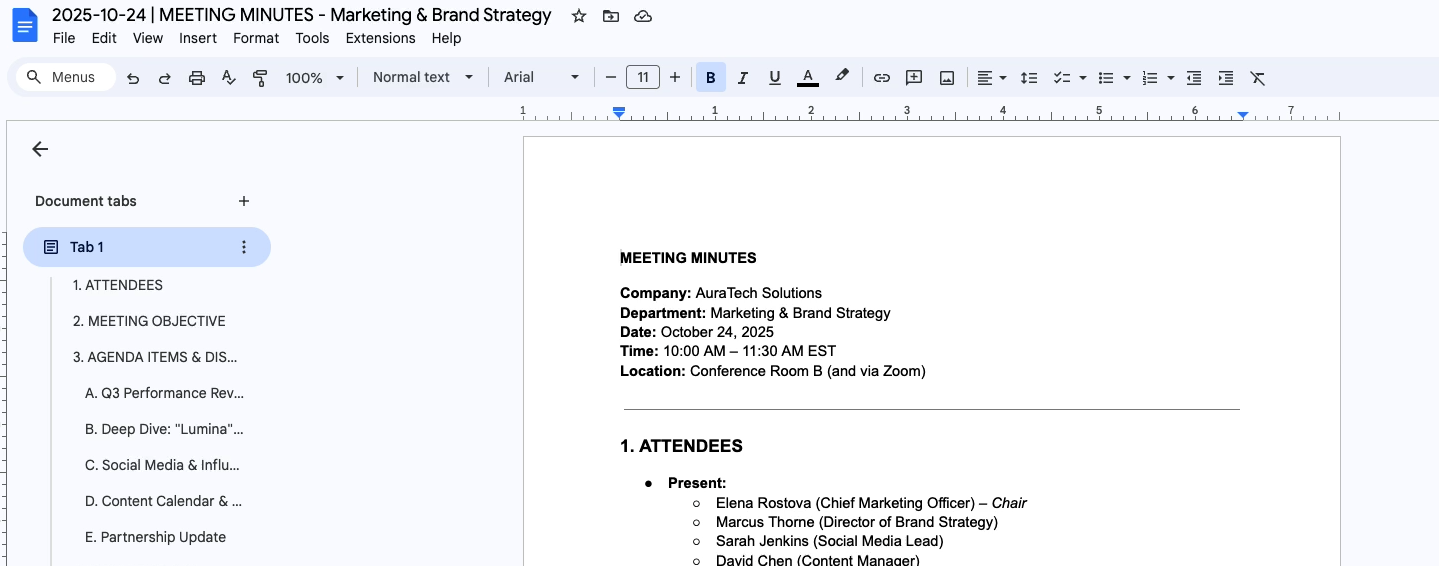
Task: Open the 100% zoom dropdown
Action: (x=314, y=77)
